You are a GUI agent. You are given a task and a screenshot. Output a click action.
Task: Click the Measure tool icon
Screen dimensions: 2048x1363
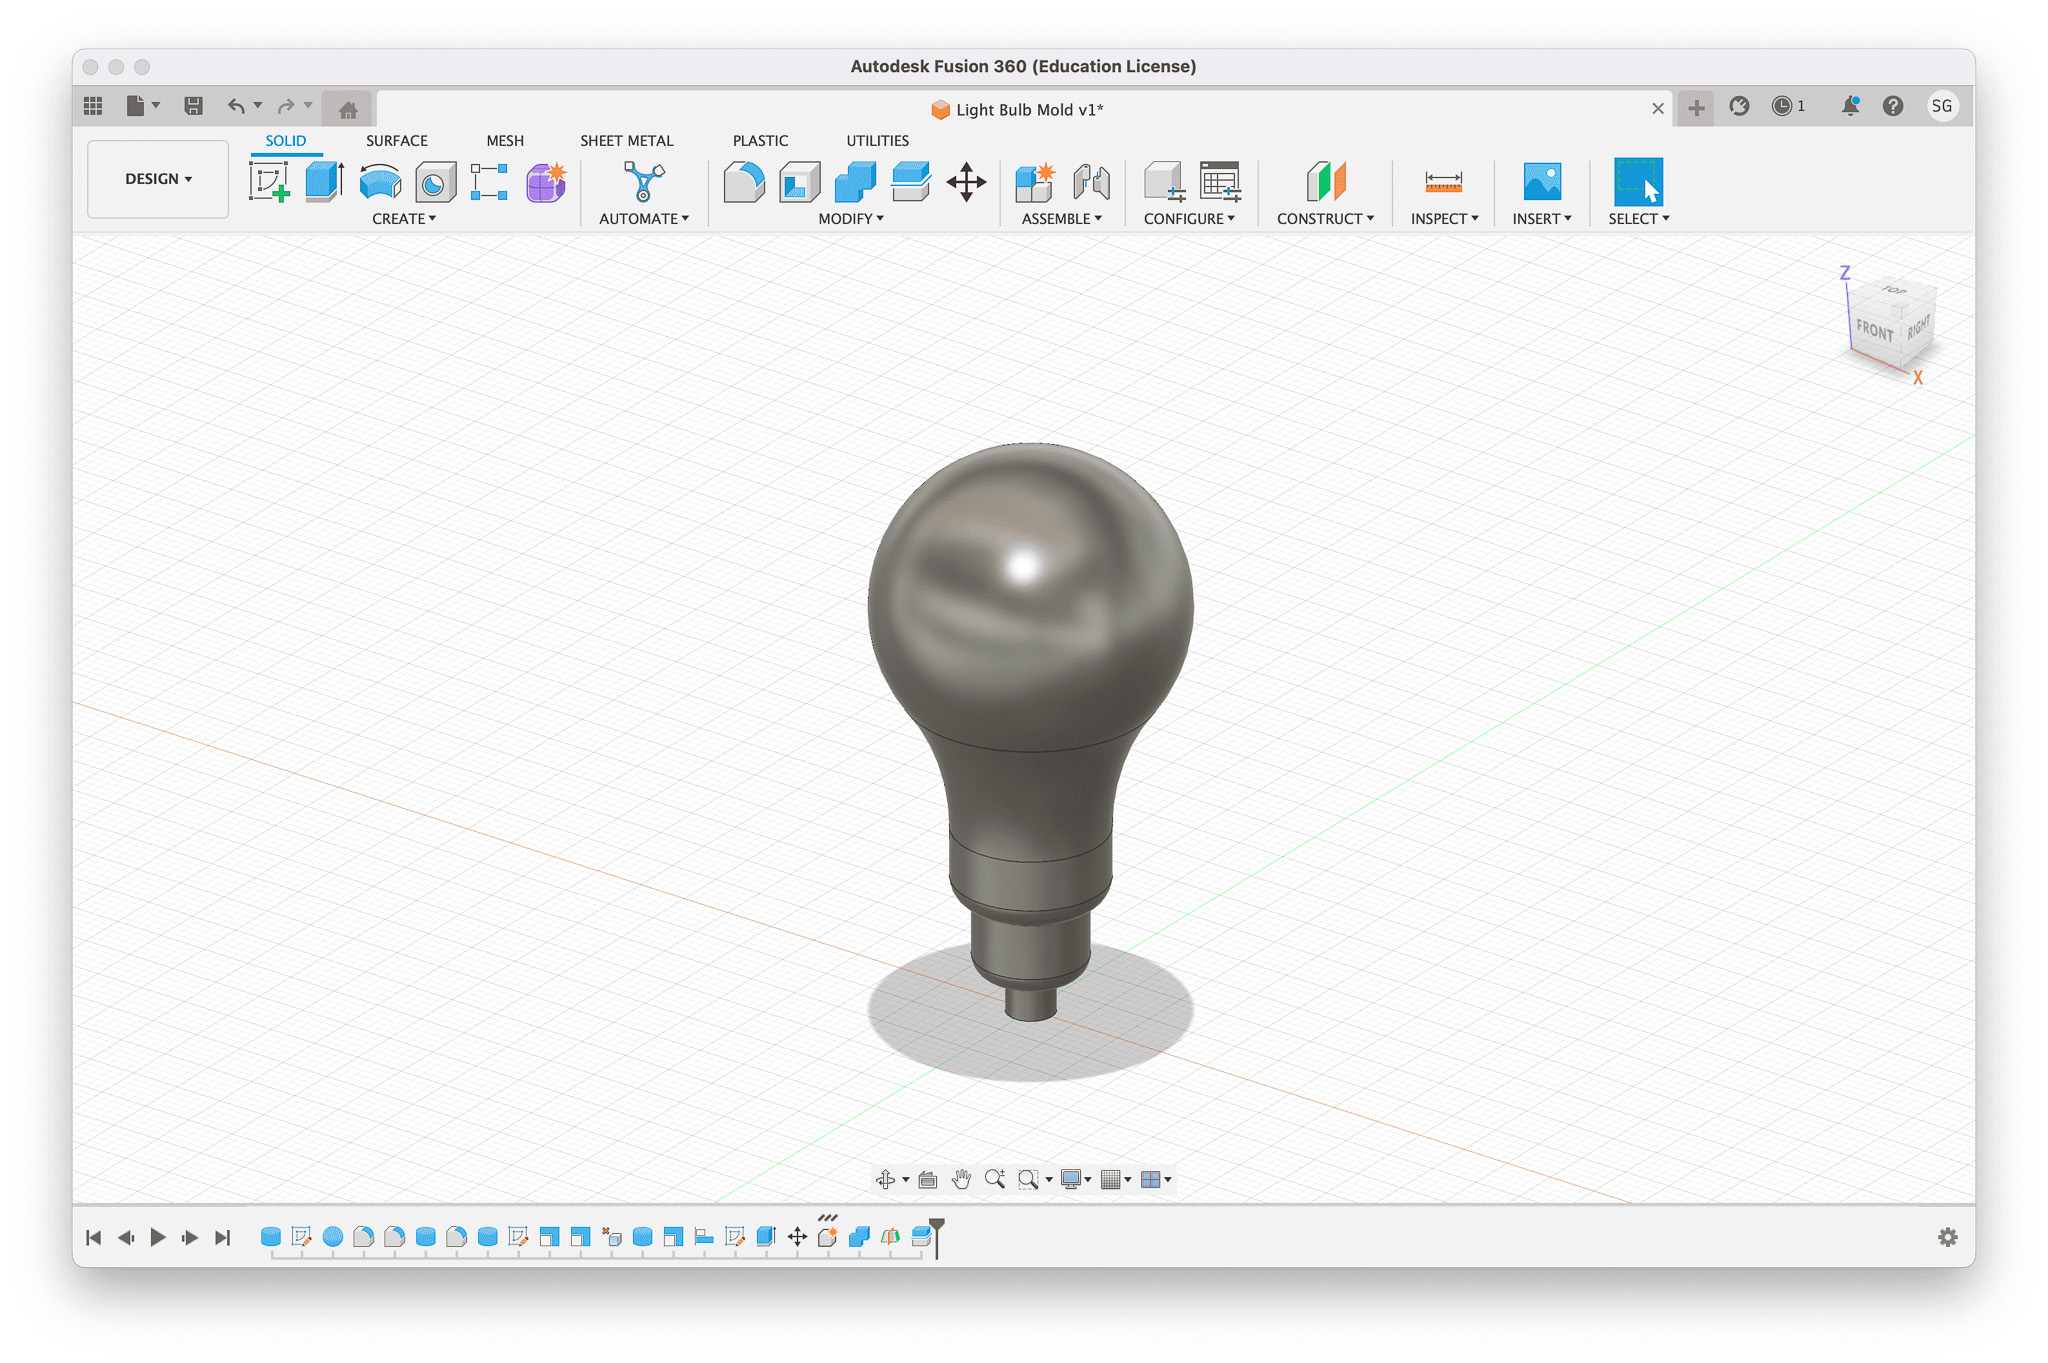pyautogui.click(x=1443, y=182)
